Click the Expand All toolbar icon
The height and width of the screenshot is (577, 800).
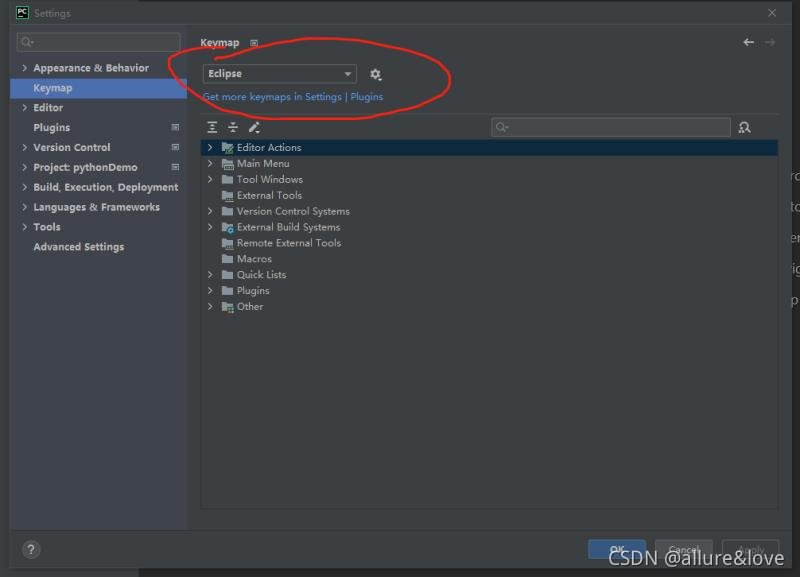[212, 128]
